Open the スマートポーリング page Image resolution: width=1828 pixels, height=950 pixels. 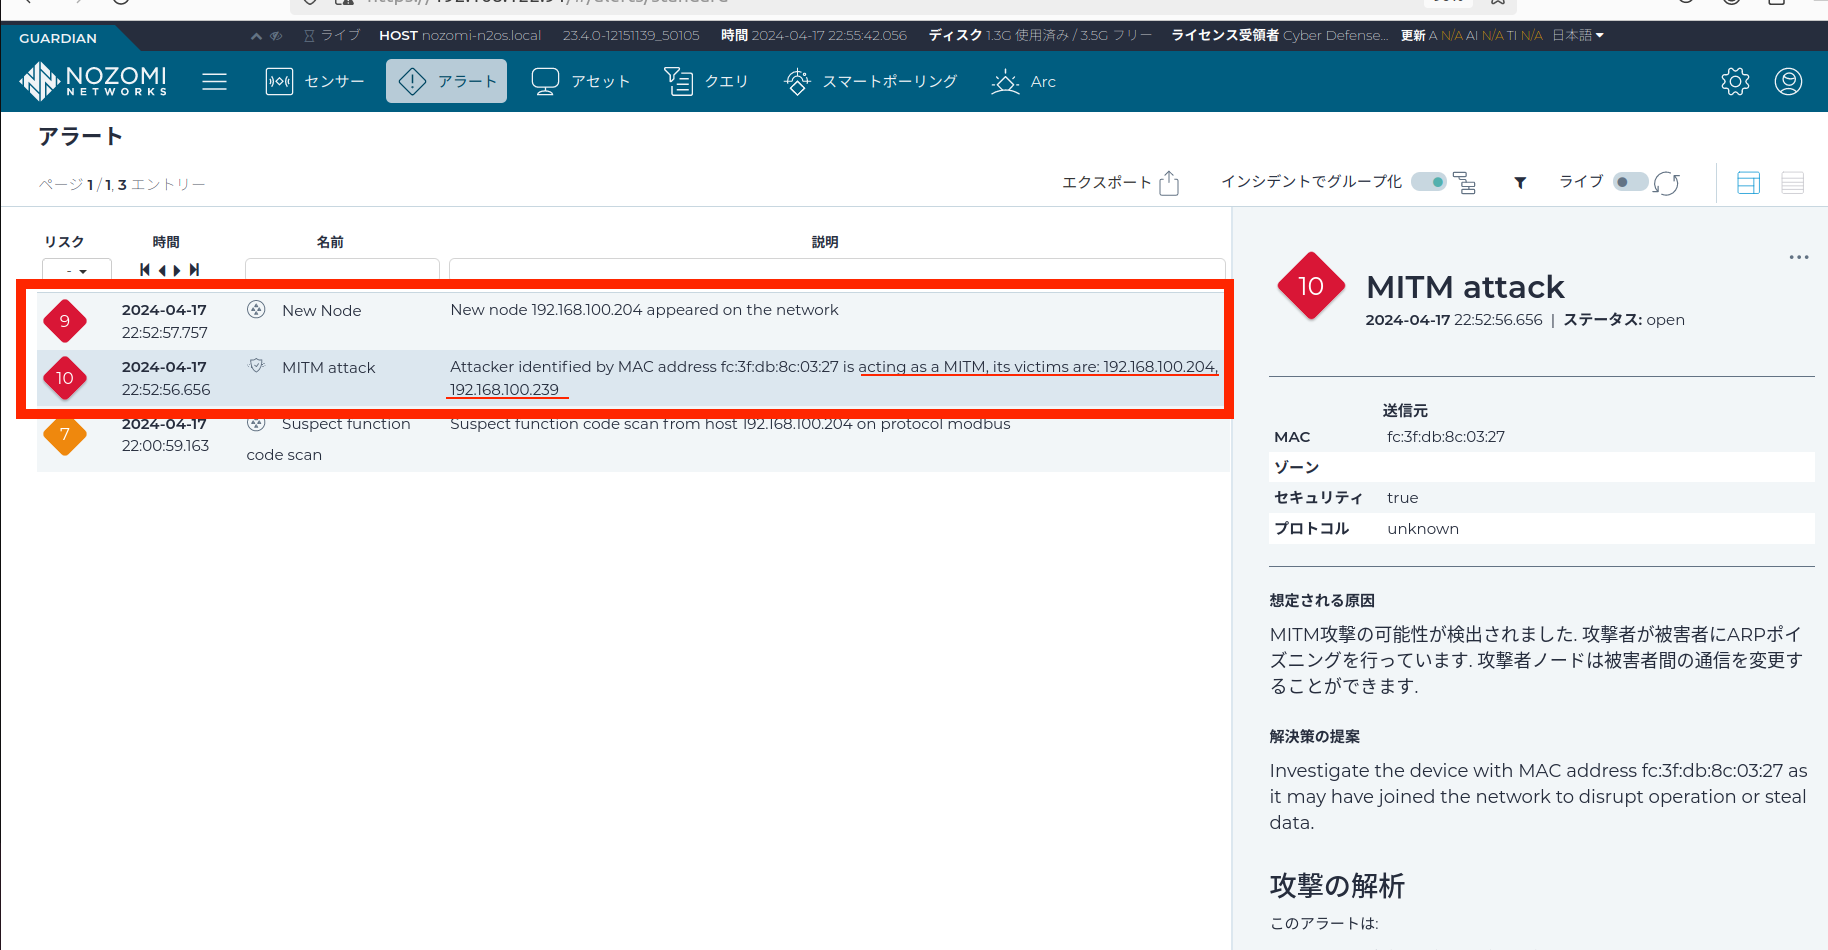point(871,81)
